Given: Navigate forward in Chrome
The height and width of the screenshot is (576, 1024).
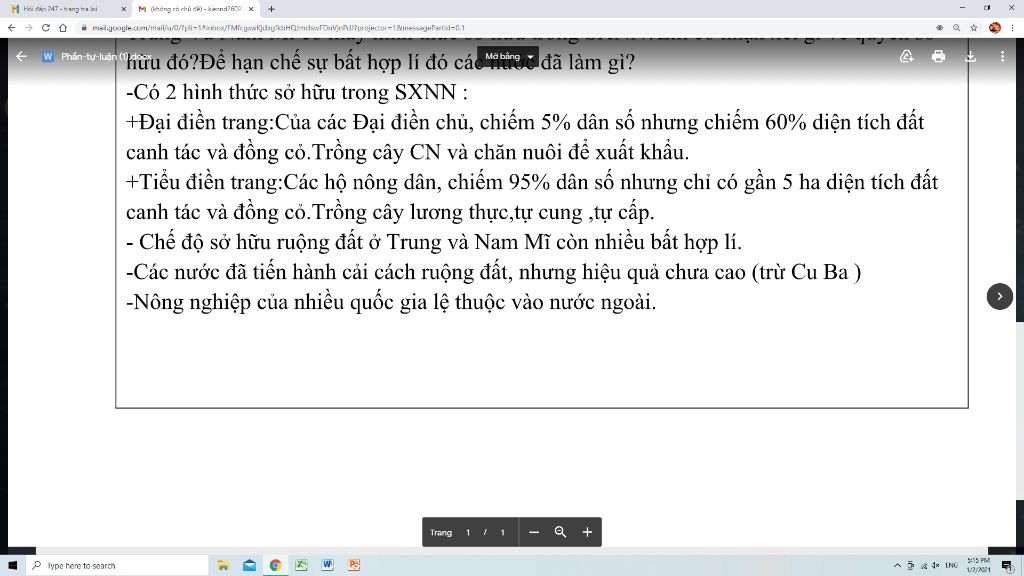Looking at the screenshot, I should (x=28, y=27).
